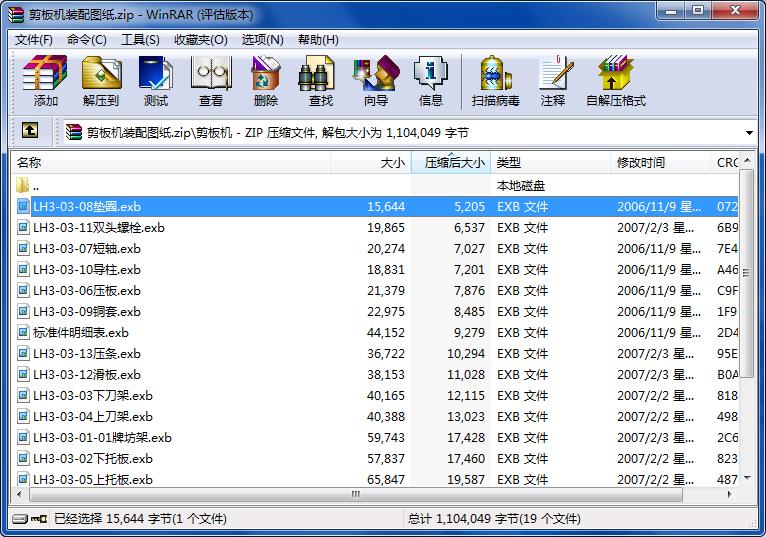Click status text 已经选择 15,644 字节
Viewport: 766px width, 537px height.
140,518
